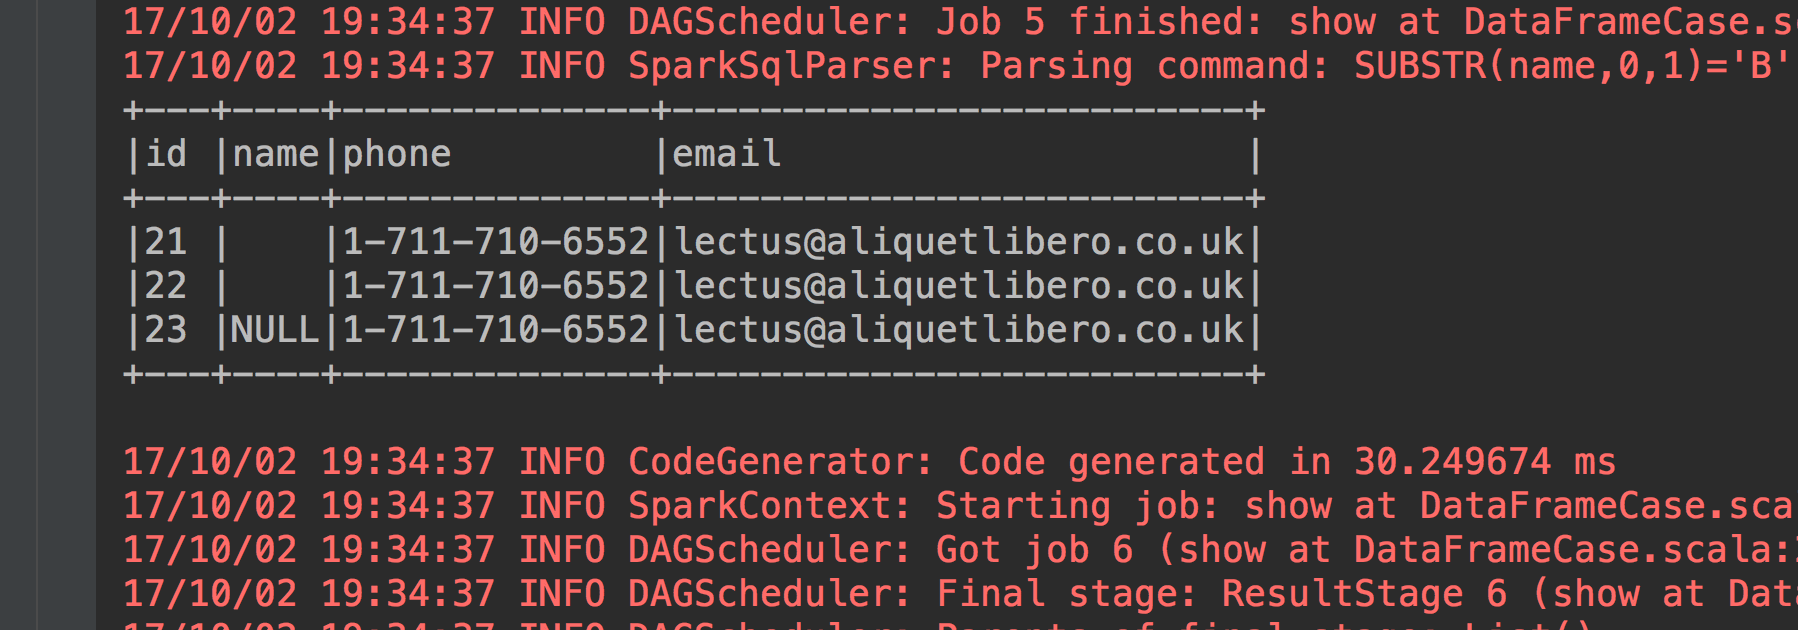
Task: Click the email address in row 21
Action: 959,242
